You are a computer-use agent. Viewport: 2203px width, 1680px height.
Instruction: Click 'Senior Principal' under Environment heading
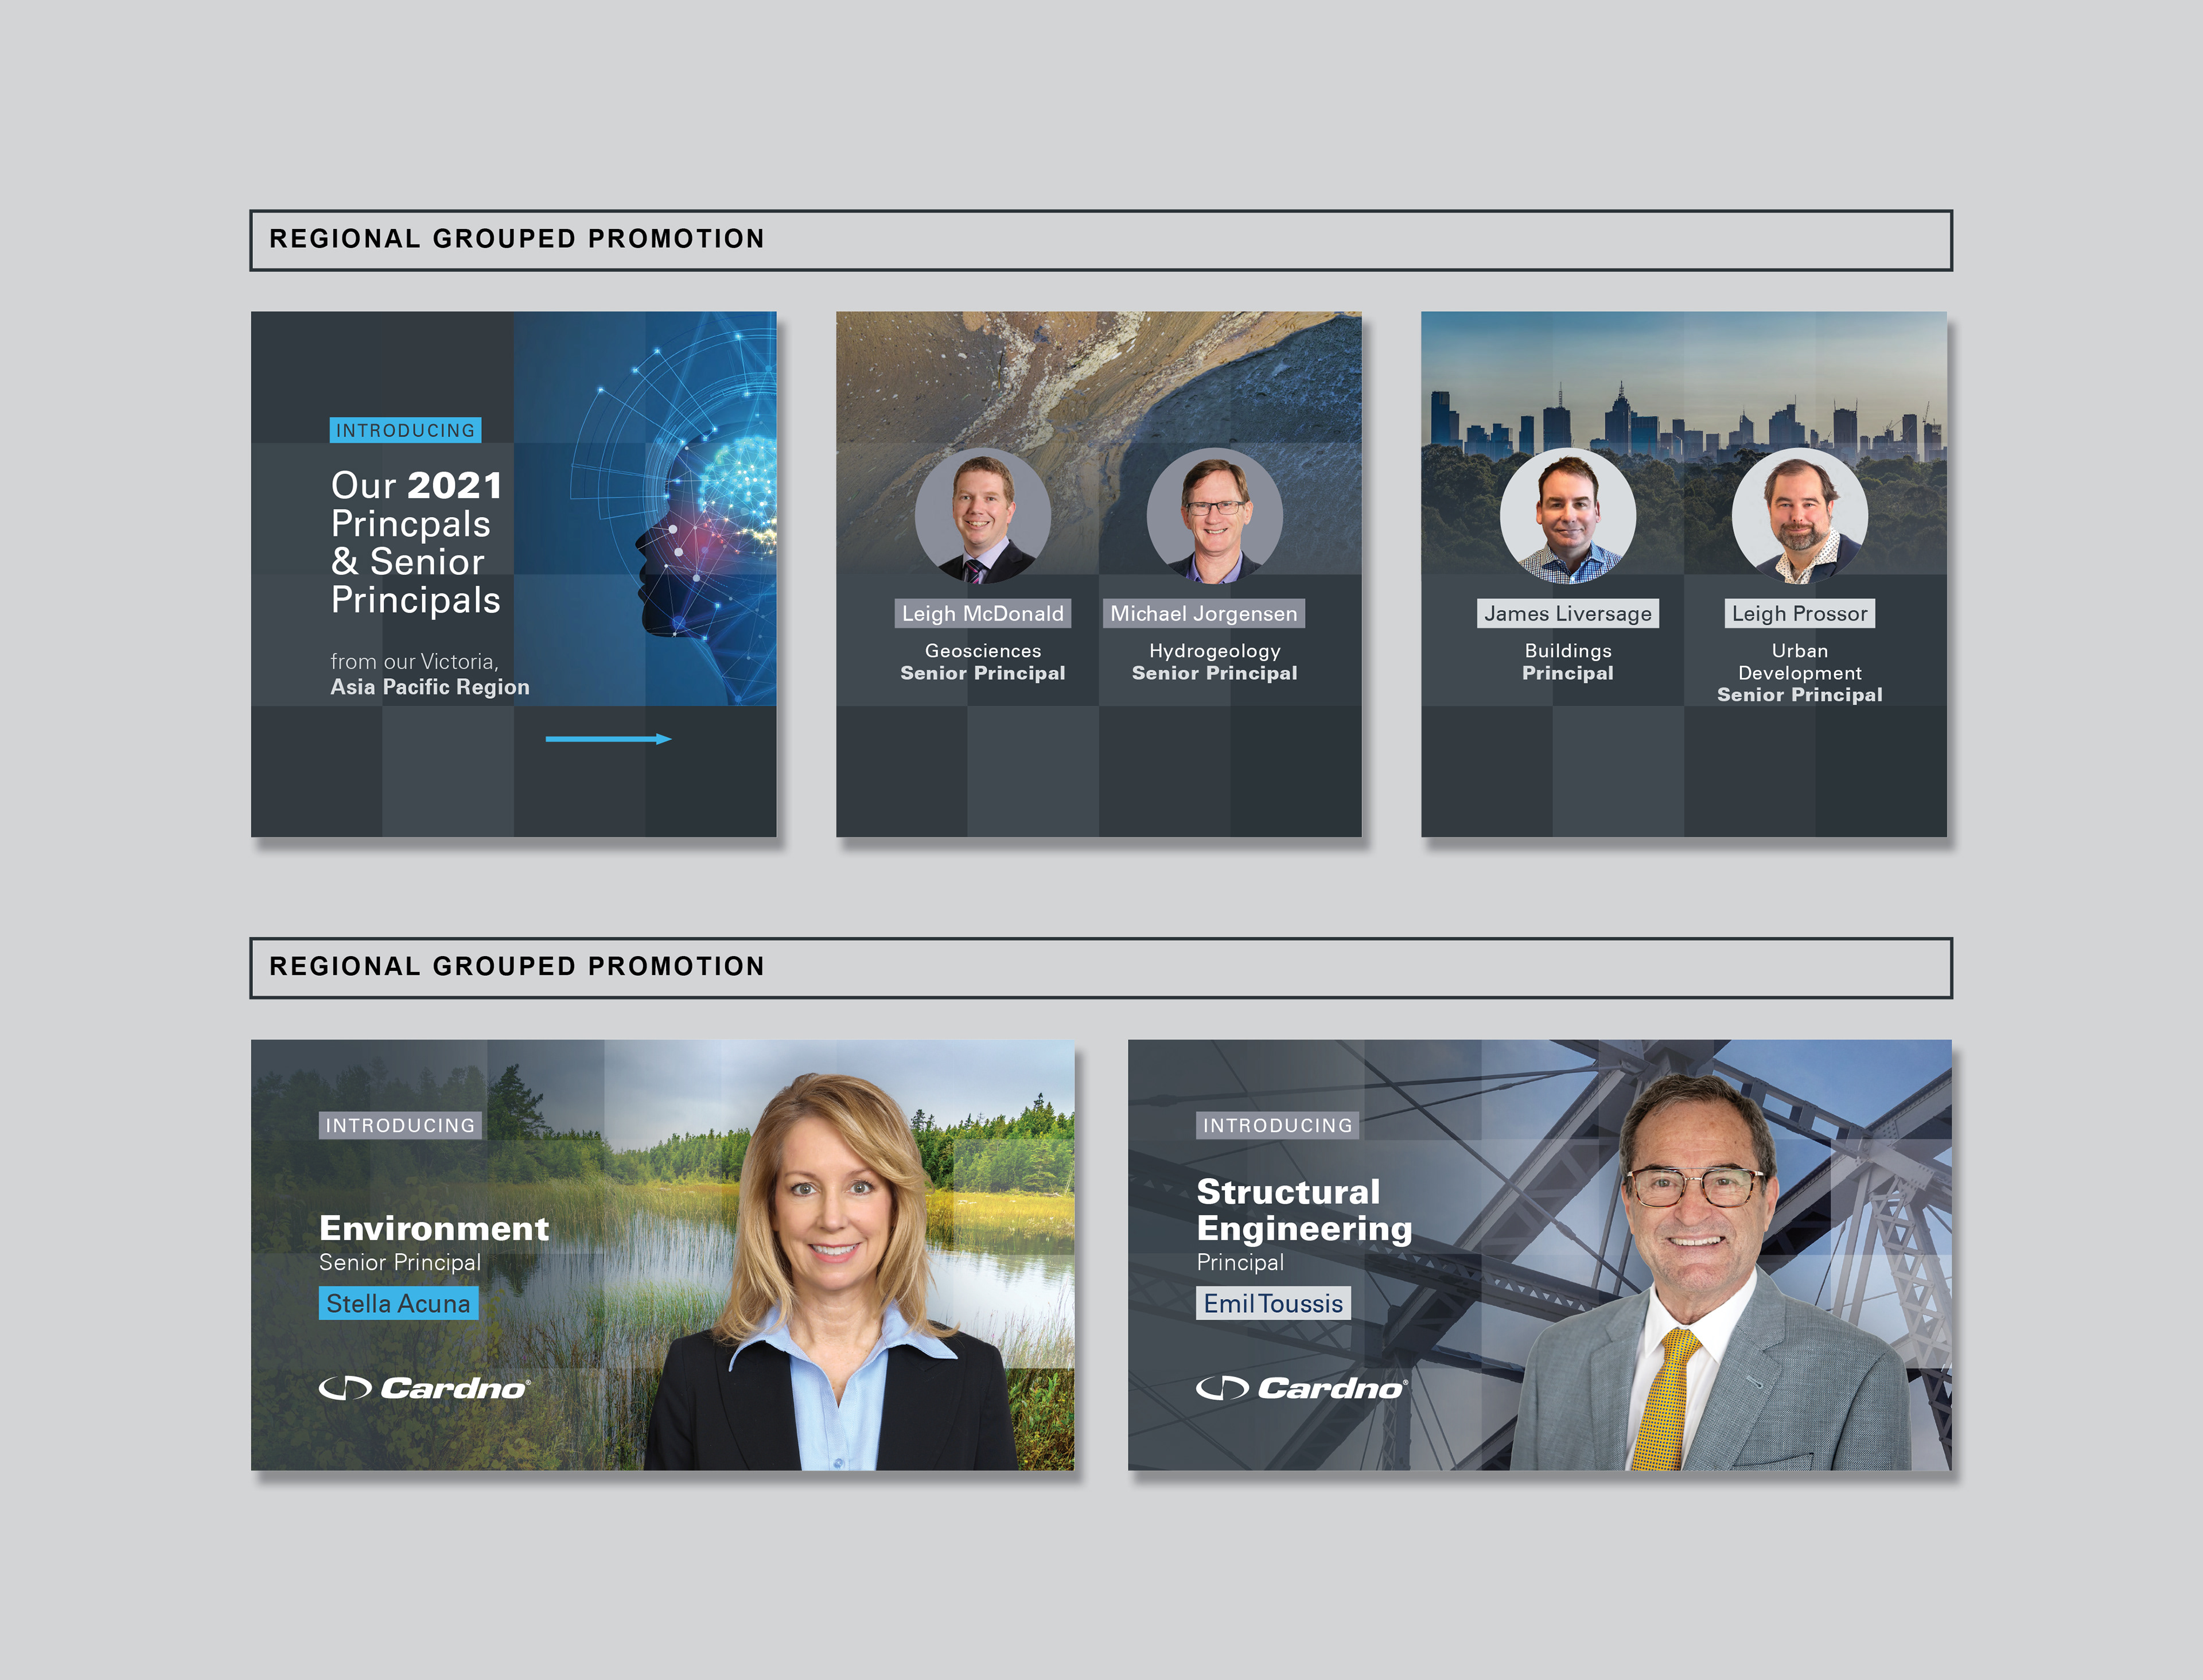tap(400, 1263)
